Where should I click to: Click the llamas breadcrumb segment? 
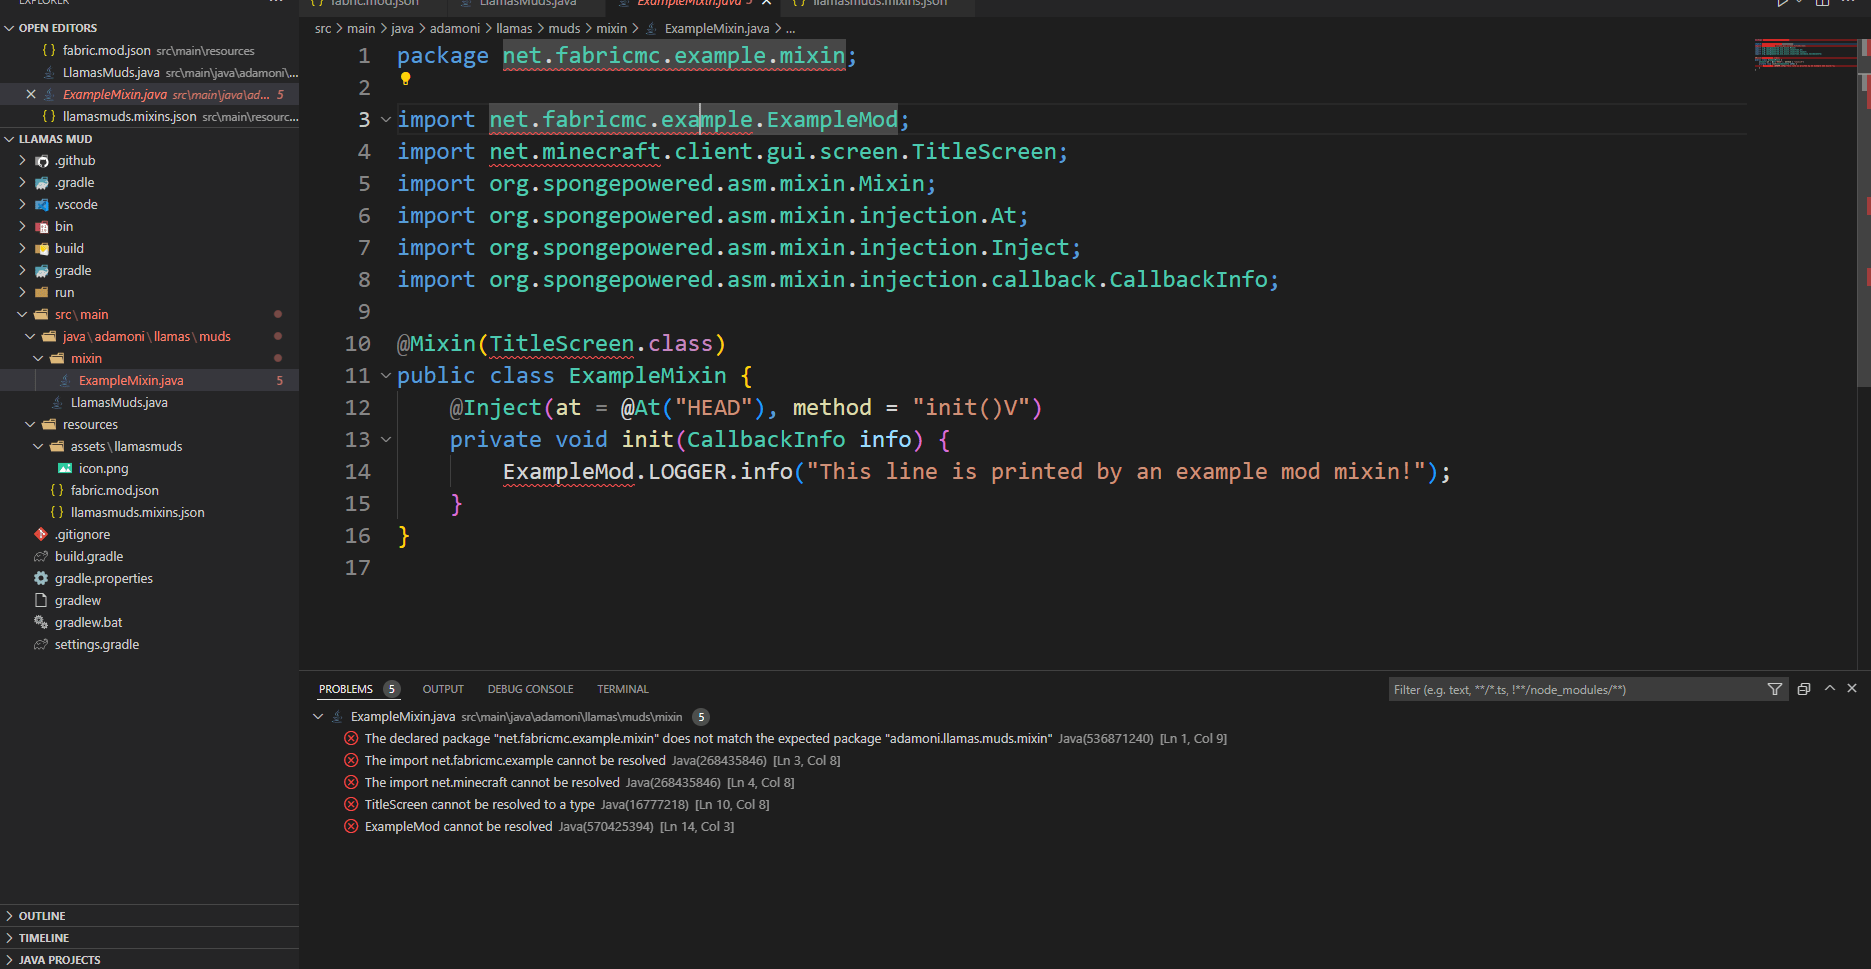(x=514, y=29)
